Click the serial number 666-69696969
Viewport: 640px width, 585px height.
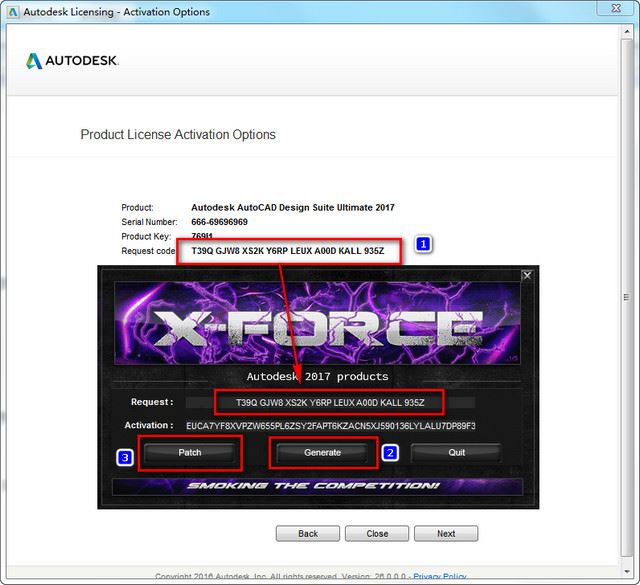(219, 222)
